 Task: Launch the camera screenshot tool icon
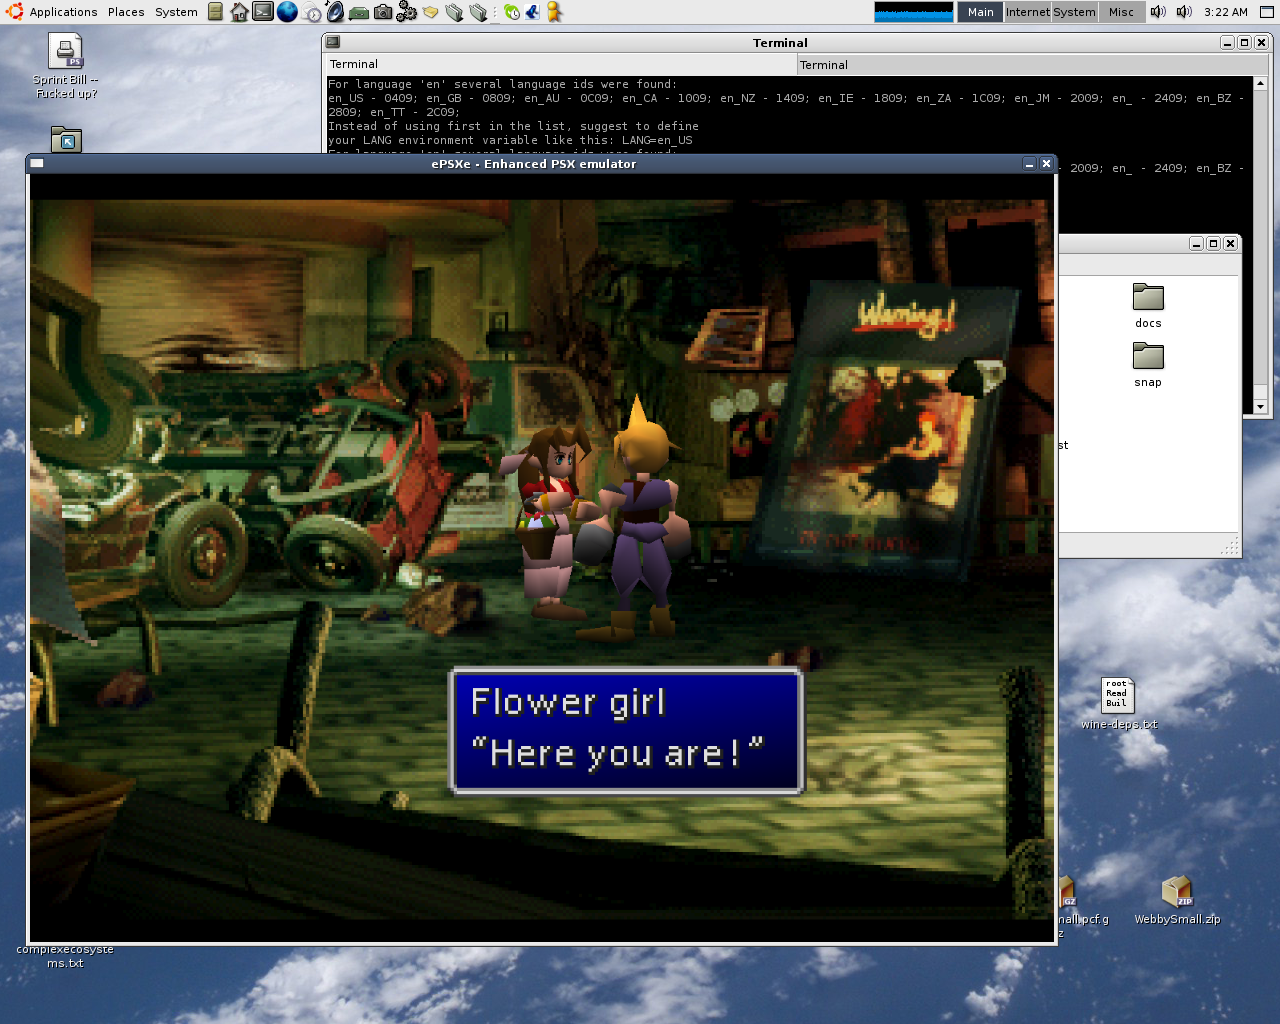click(x=383, y=12)
